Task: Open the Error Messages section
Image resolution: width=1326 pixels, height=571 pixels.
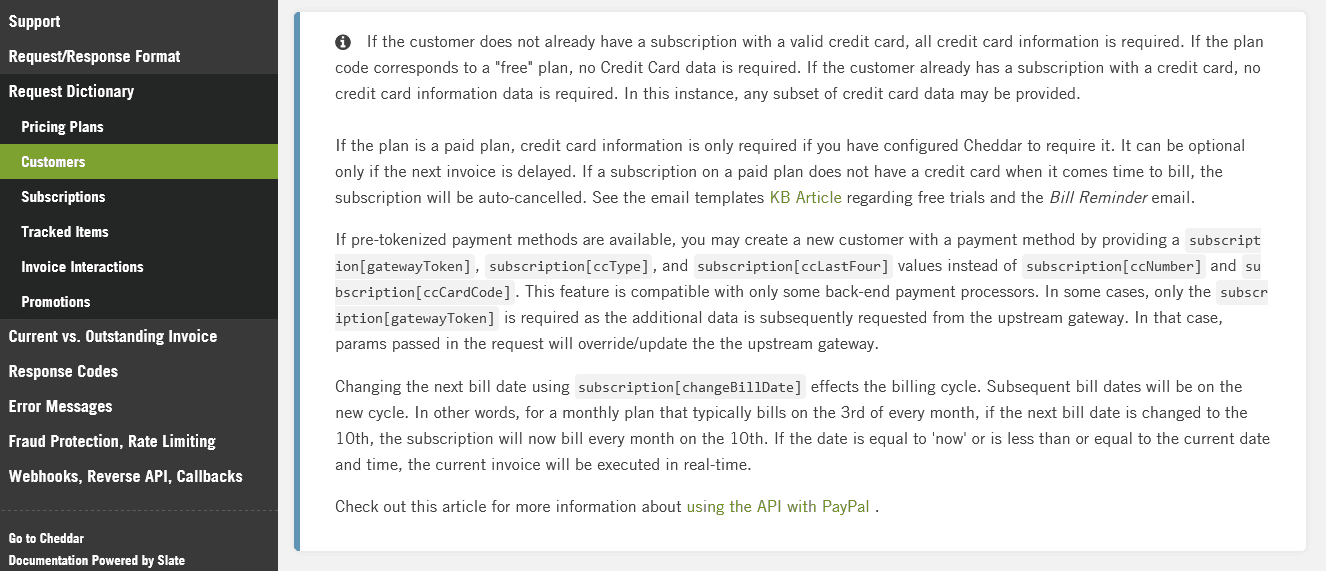Action: tap(60, 406)
